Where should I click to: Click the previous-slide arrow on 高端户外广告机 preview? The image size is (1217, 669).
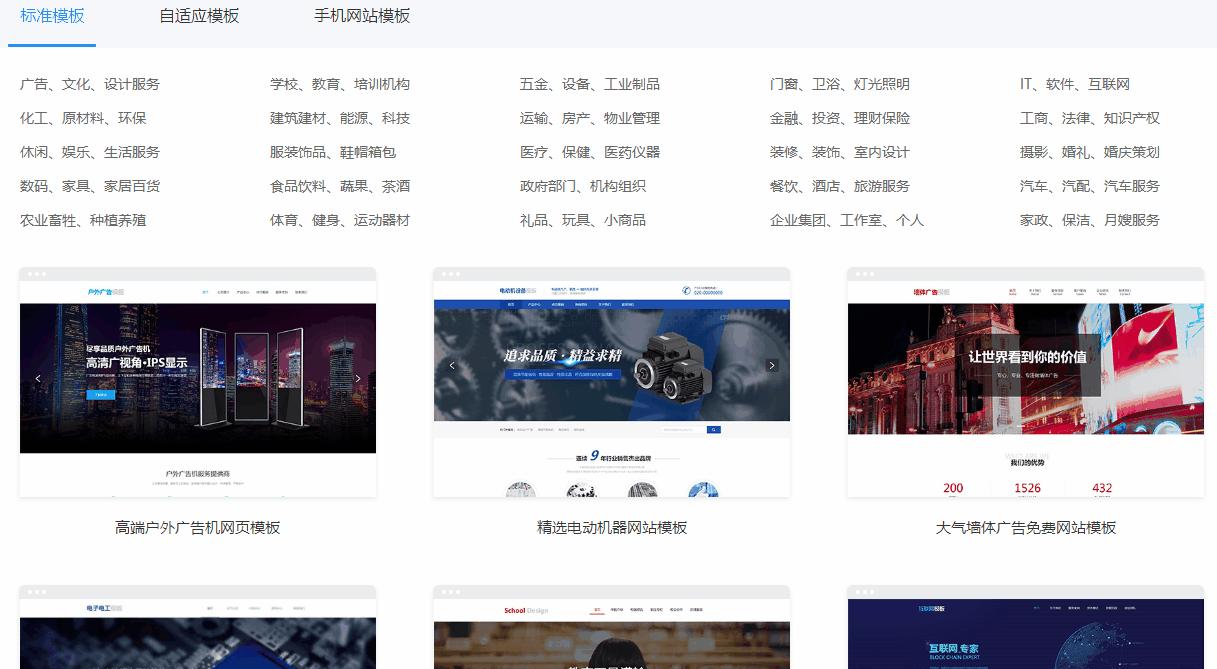[39, 379]
